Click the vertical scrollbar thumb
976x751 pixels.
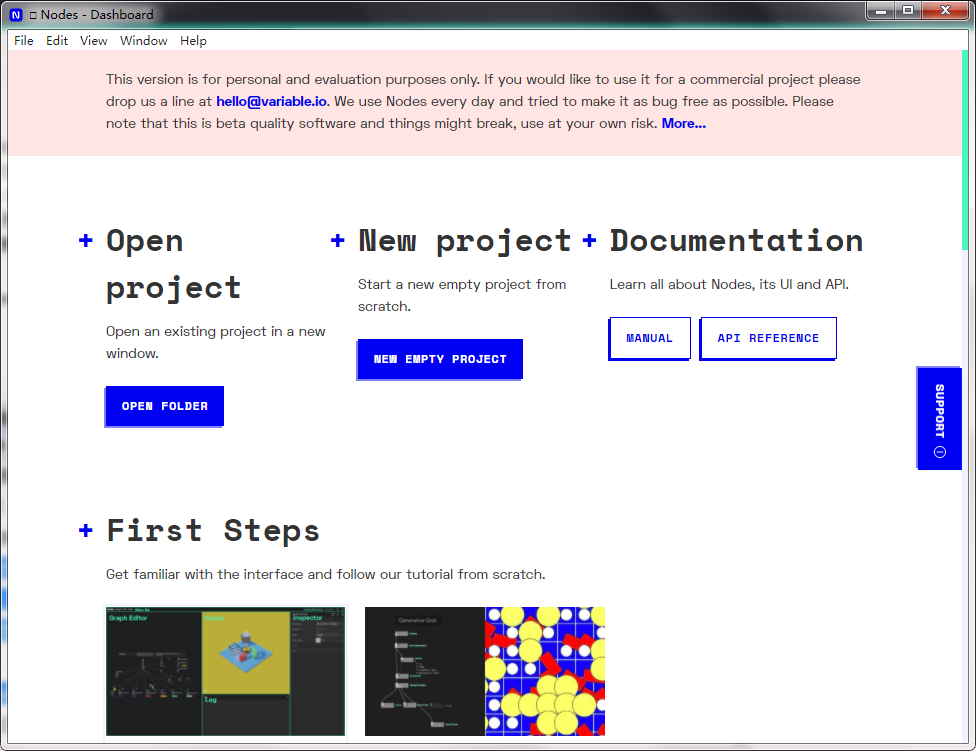tap(965, 149)
